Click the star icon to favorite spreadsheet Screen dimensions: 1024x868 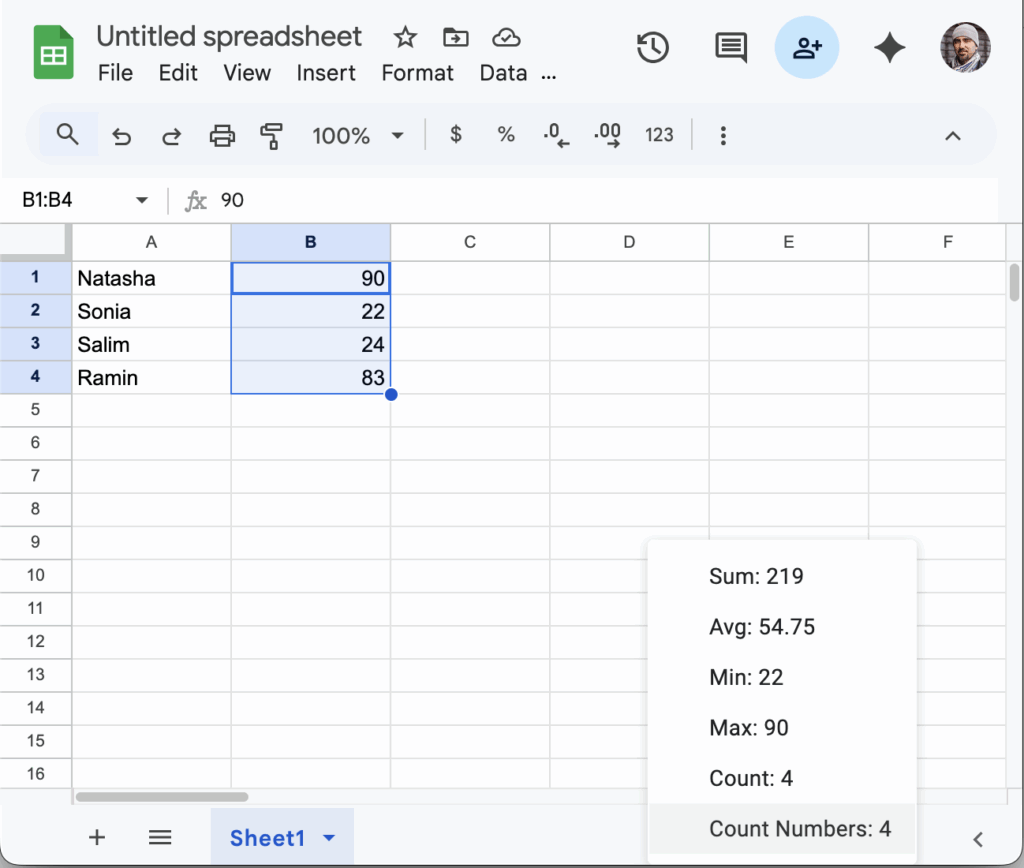tap(405, 38)
